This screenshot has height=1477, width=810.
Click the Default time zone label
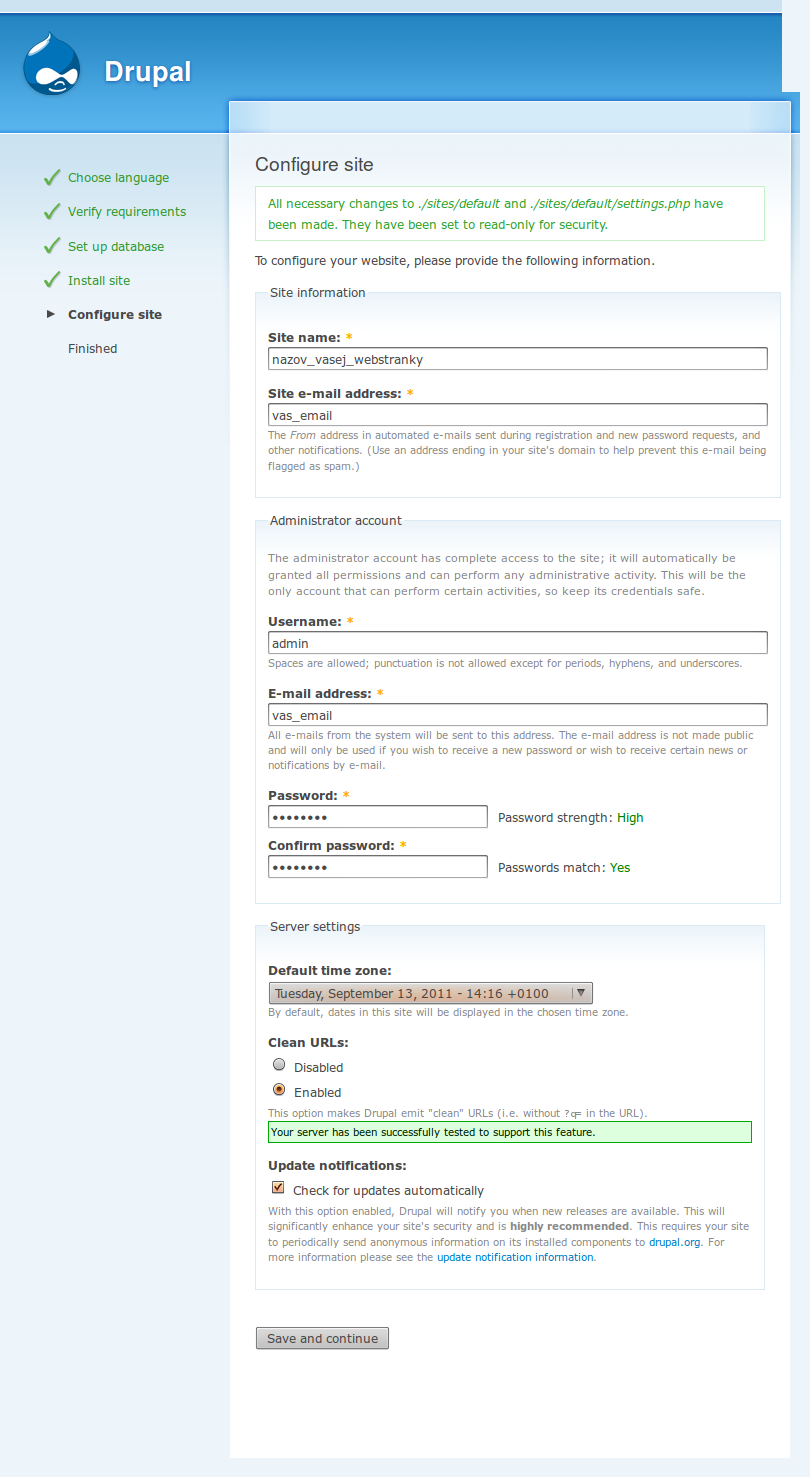(330, 970)
